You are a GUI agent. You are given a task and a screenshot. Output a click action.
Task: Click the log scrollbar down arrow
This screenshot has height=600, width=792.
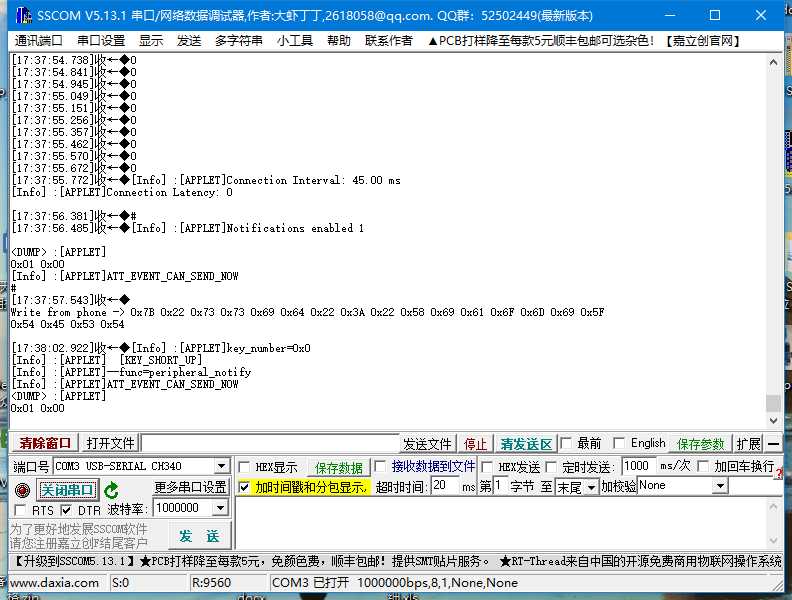[773, 421]
